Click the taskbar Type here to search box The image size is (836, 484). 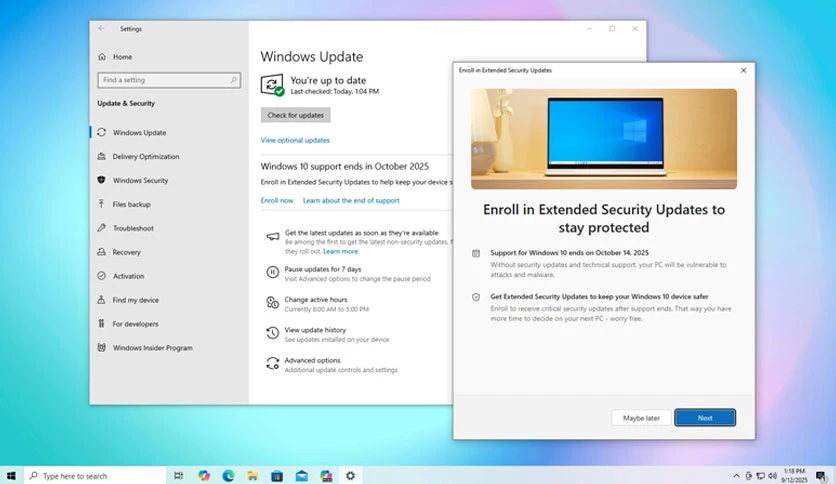[95, 475]
